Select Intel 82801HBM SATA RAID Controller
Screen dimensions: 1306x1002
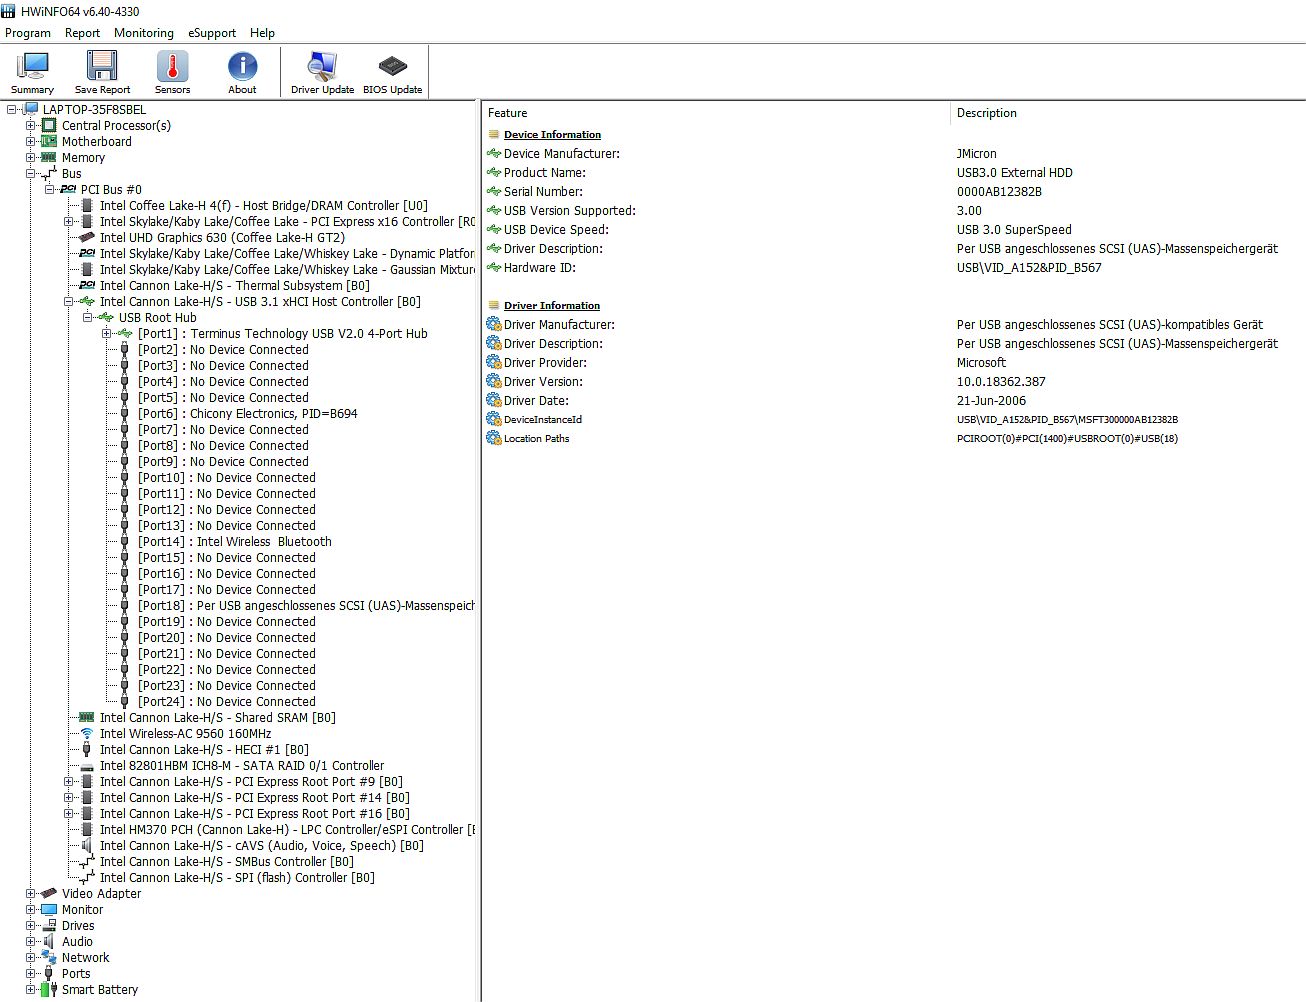(x=242, y=766)
